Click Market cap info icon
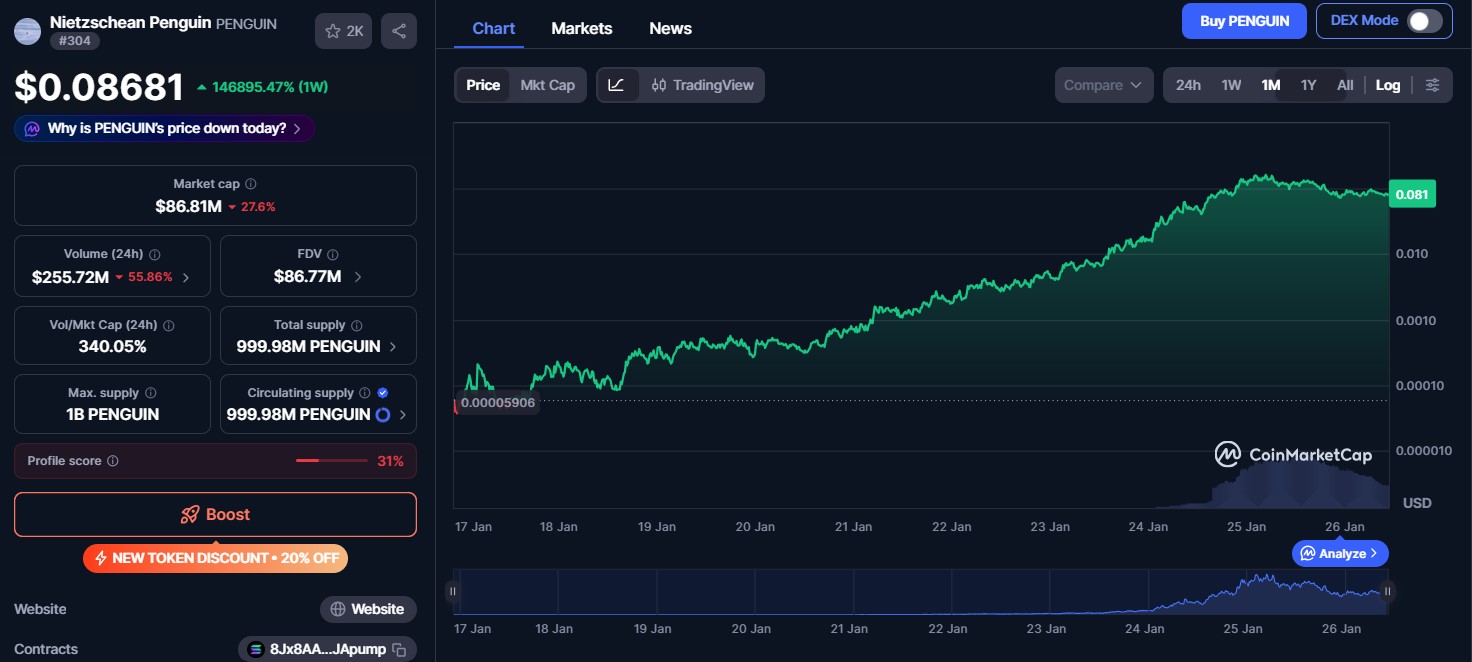Screen dimensions: 1472x662 [x=251, y=184]
